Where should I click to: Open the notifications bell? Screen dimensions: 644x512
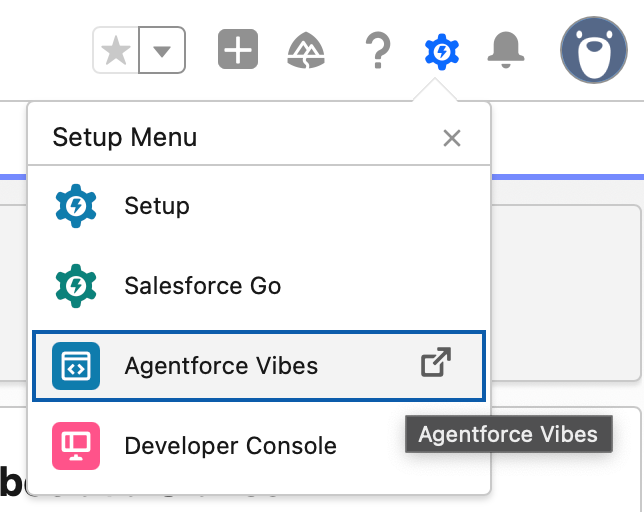point(506,50)
